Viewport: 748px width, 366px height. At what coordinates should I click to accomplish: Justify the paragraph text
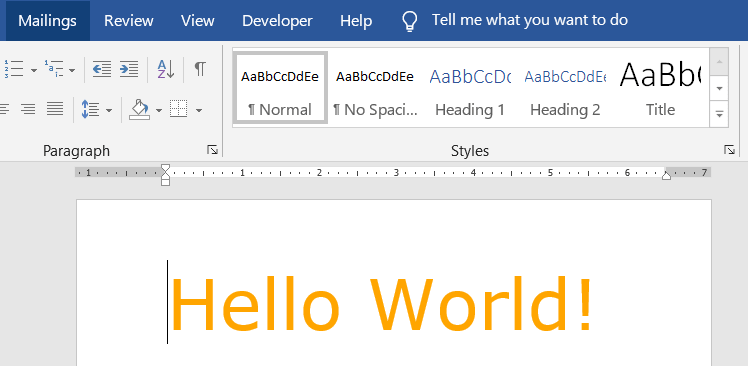coord(55,110)
